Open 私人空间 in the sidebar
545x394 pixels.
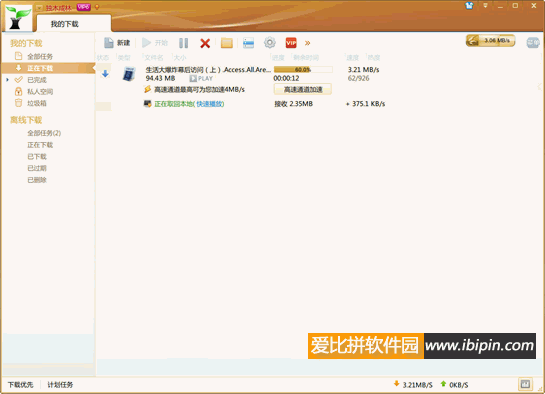[40, 92]
